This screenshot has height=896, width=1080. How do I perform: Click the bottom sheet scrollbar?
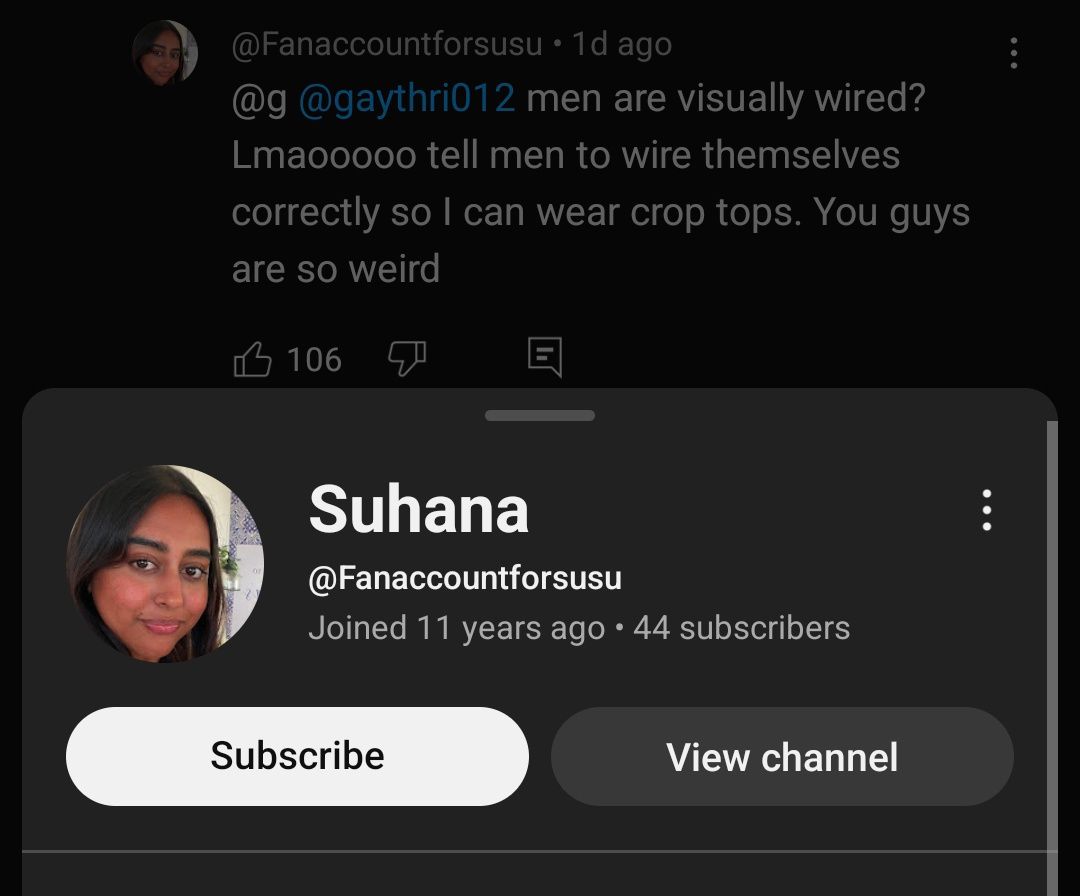coord(1052,654)
